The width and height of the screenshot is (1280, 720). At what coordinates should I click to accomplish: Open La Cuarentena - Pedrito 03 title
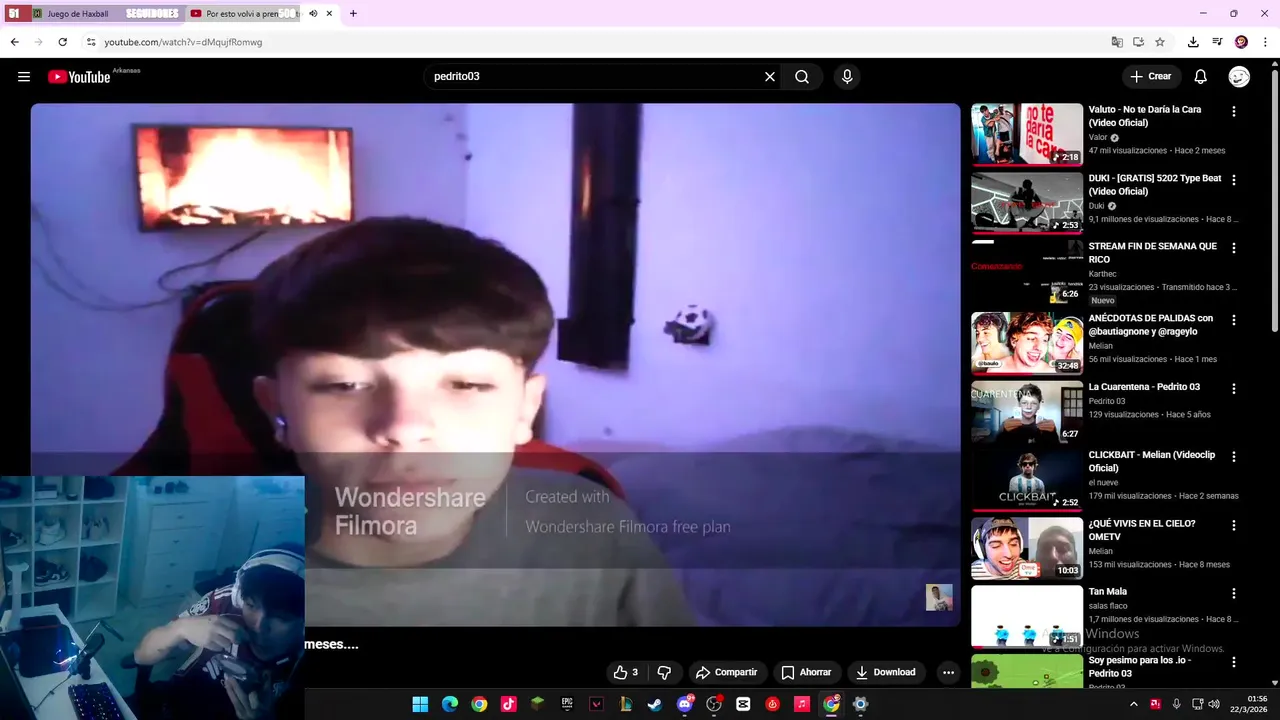click(x=1144, y=387)
